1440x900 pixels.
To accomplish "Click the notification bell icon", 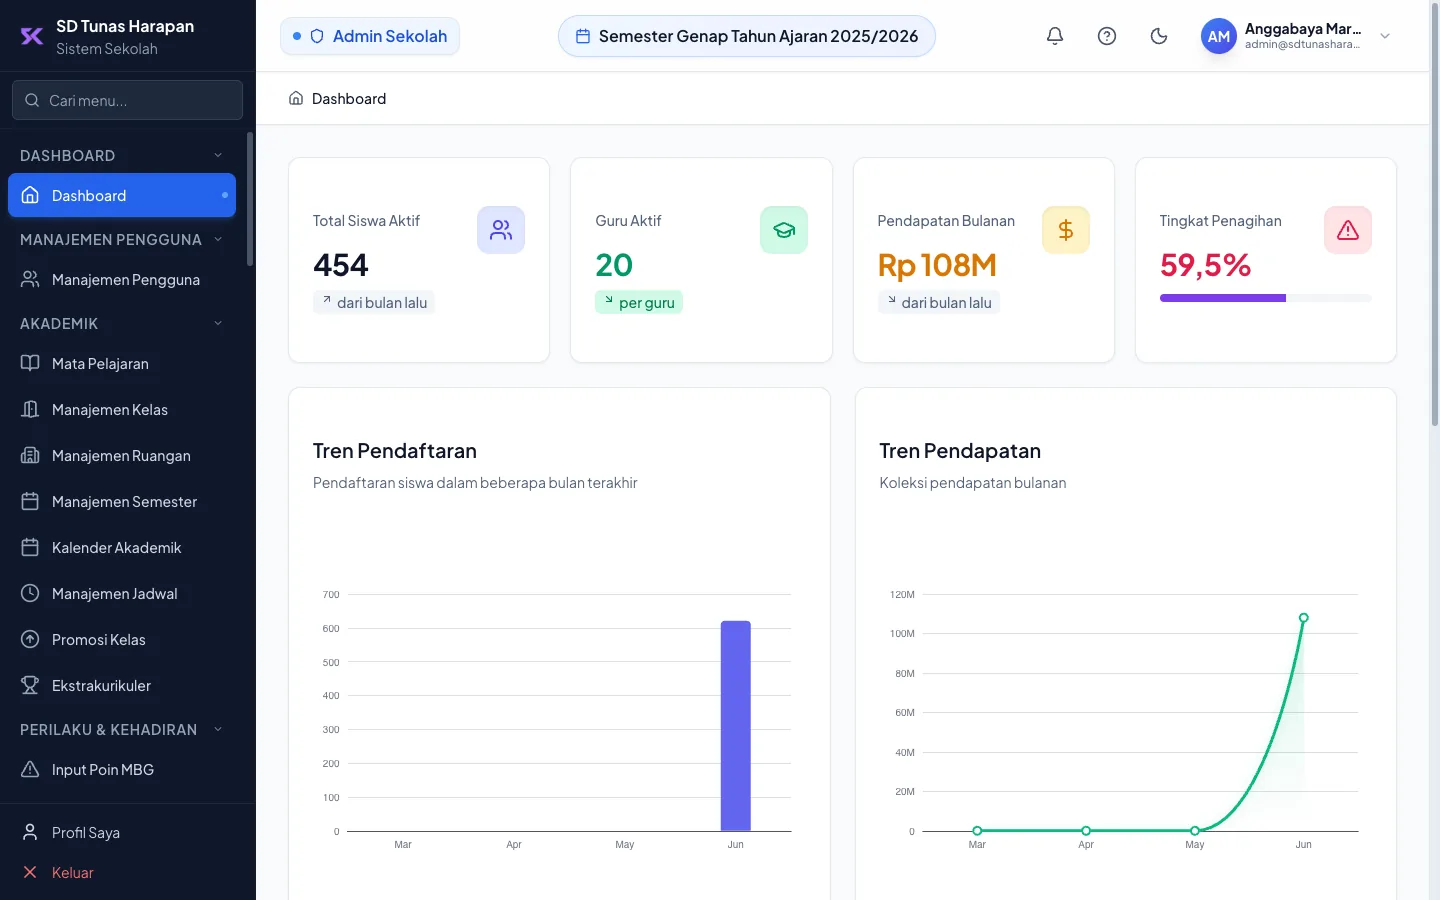I will pyautogui.click(x=1055, y=36).
